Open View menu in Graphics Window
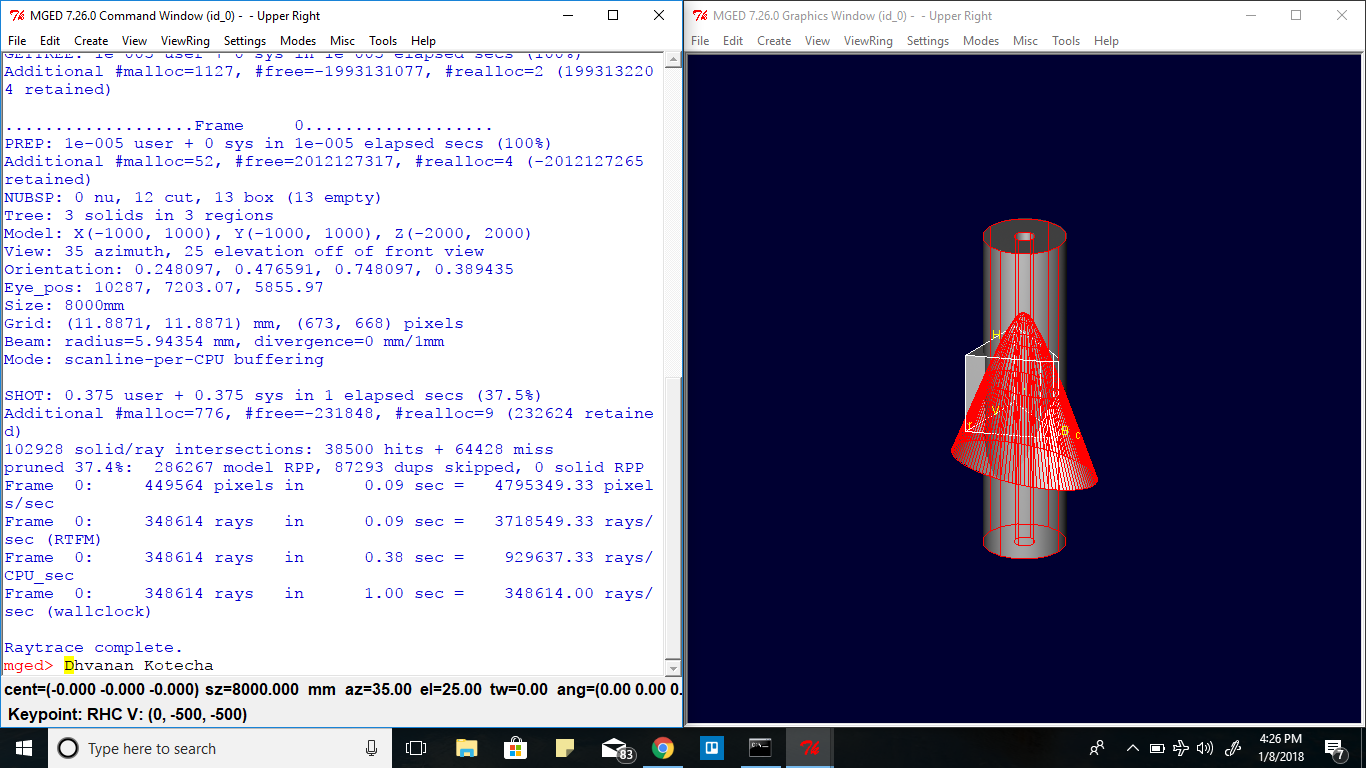The image size is (1366, 768). pos(818,41)
